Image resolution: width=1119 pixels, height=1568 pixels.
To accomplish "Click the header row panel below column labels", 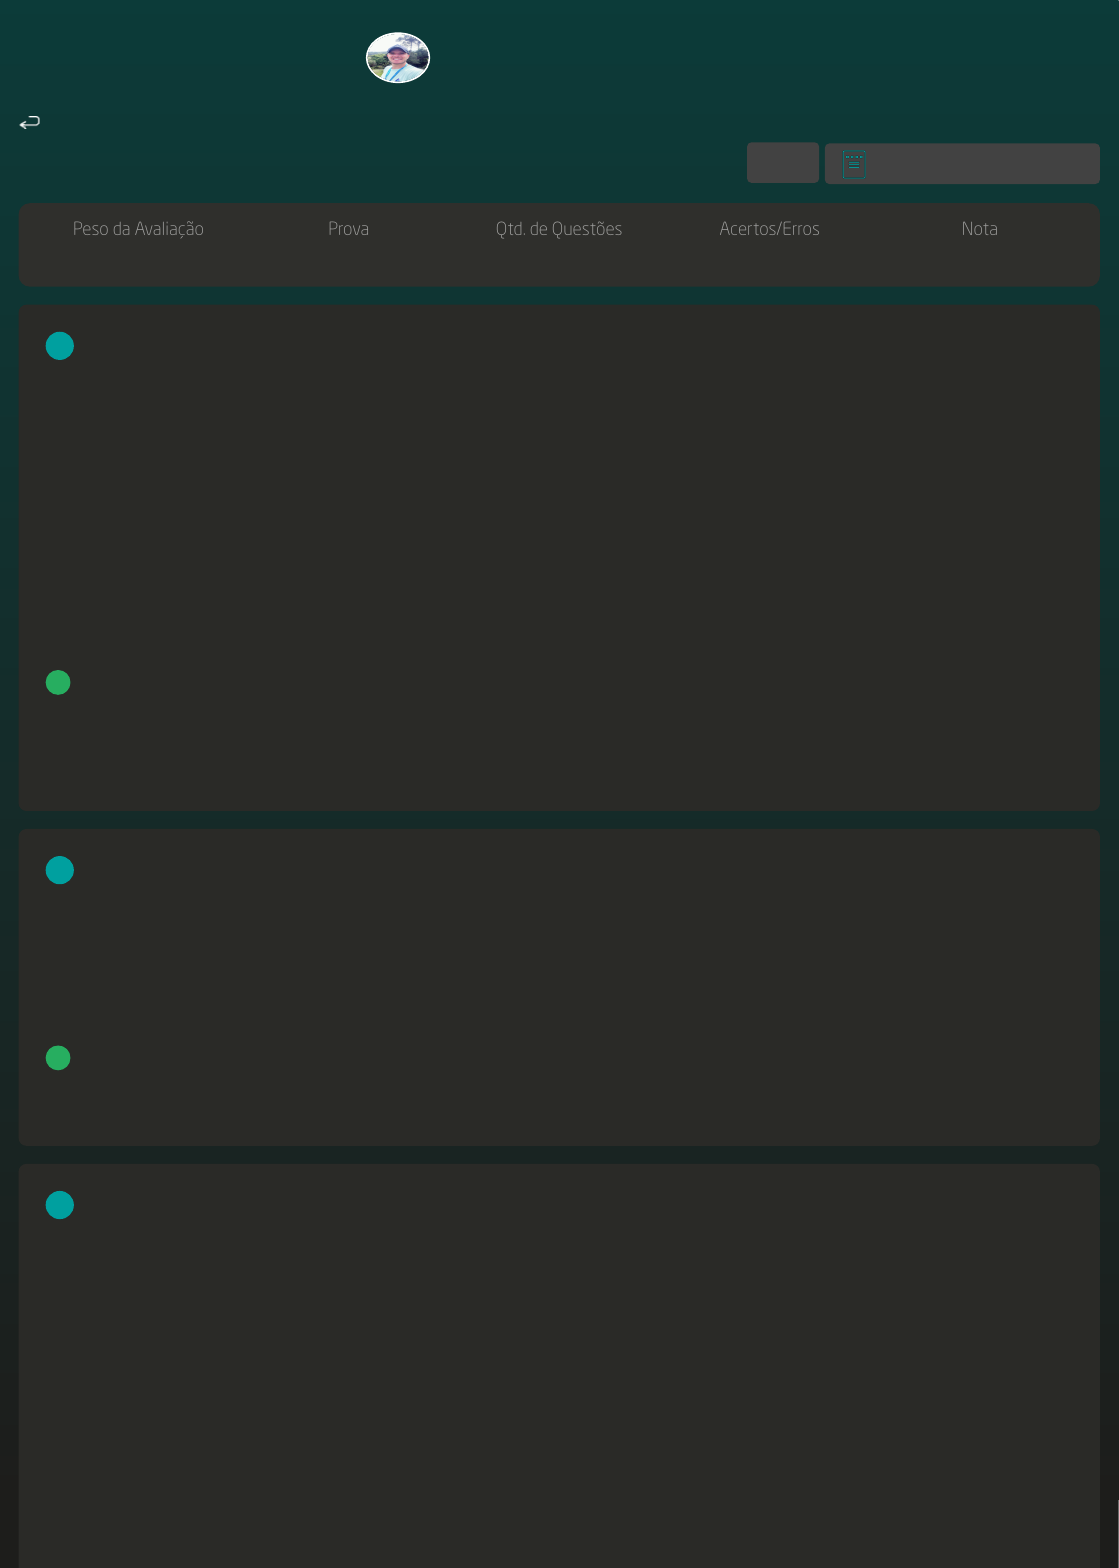I will 559,264.
